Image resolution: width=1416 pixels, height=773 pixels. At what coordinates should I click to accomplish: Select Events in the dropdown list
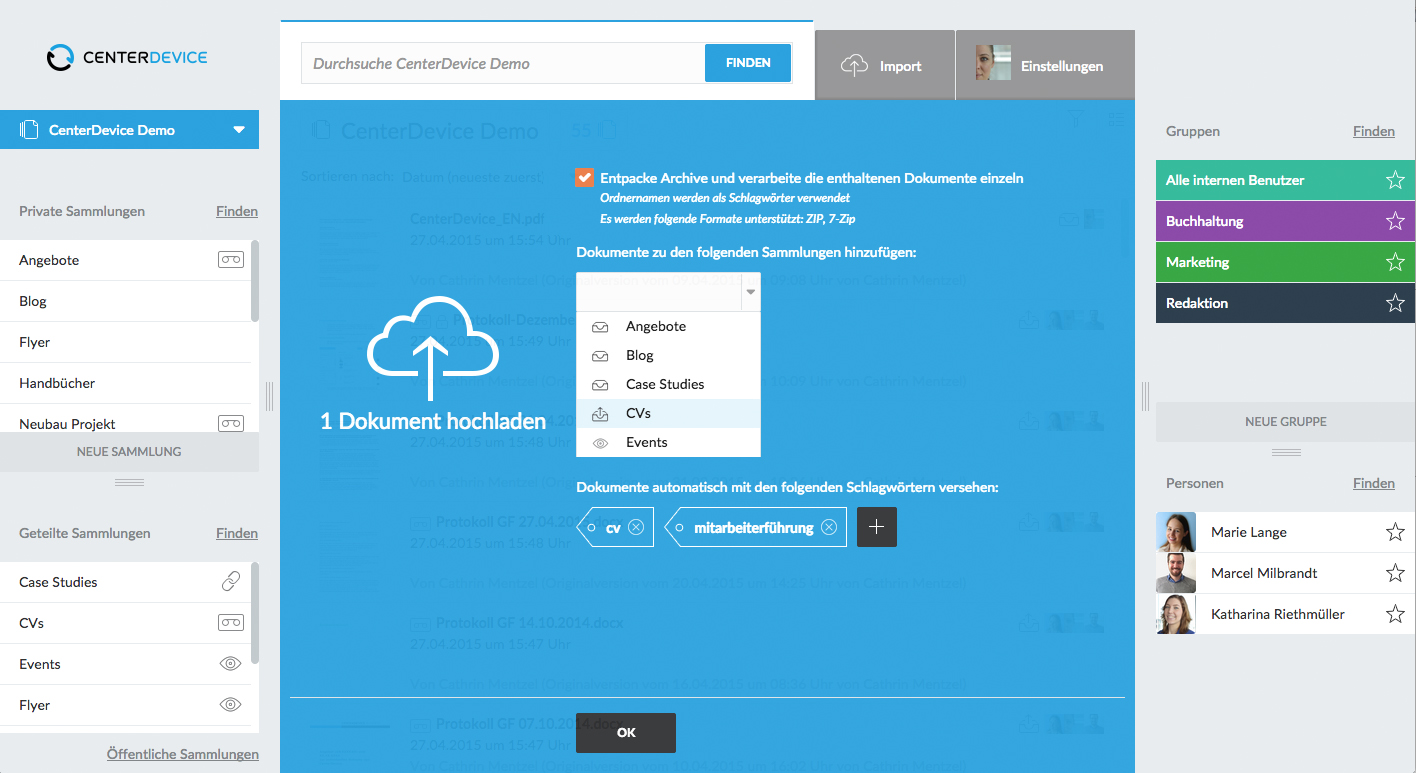pyautogui.click(x=668, y=443)
